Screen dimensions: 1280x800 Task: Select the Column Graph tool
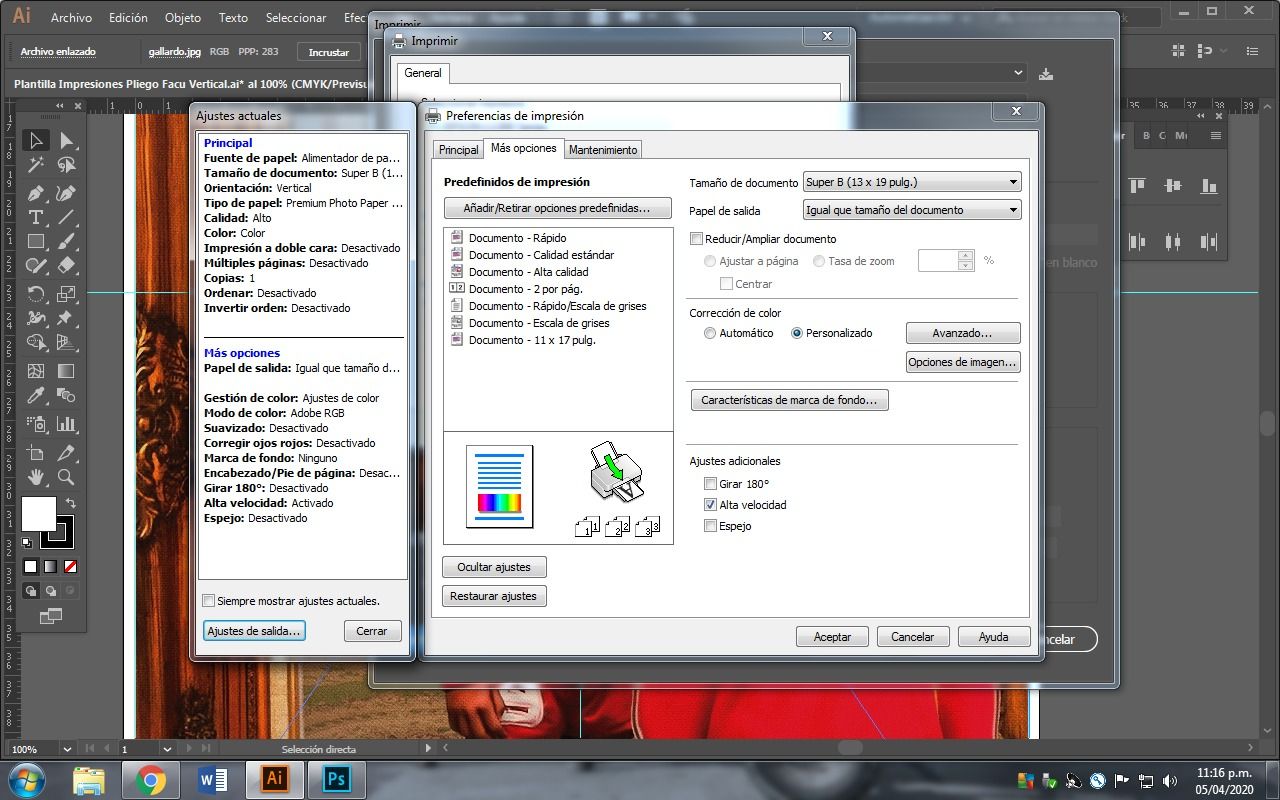(66, 424)
